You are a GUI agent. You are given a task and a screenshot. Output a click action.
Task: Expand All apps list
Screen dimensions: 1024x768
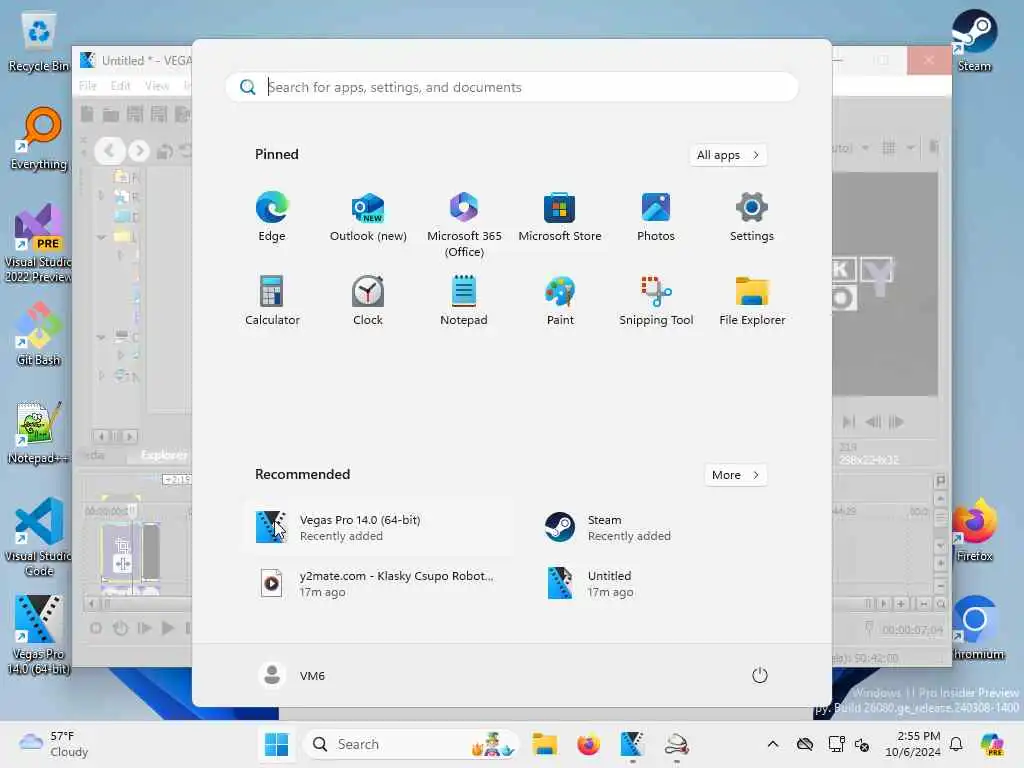(728, 155)
